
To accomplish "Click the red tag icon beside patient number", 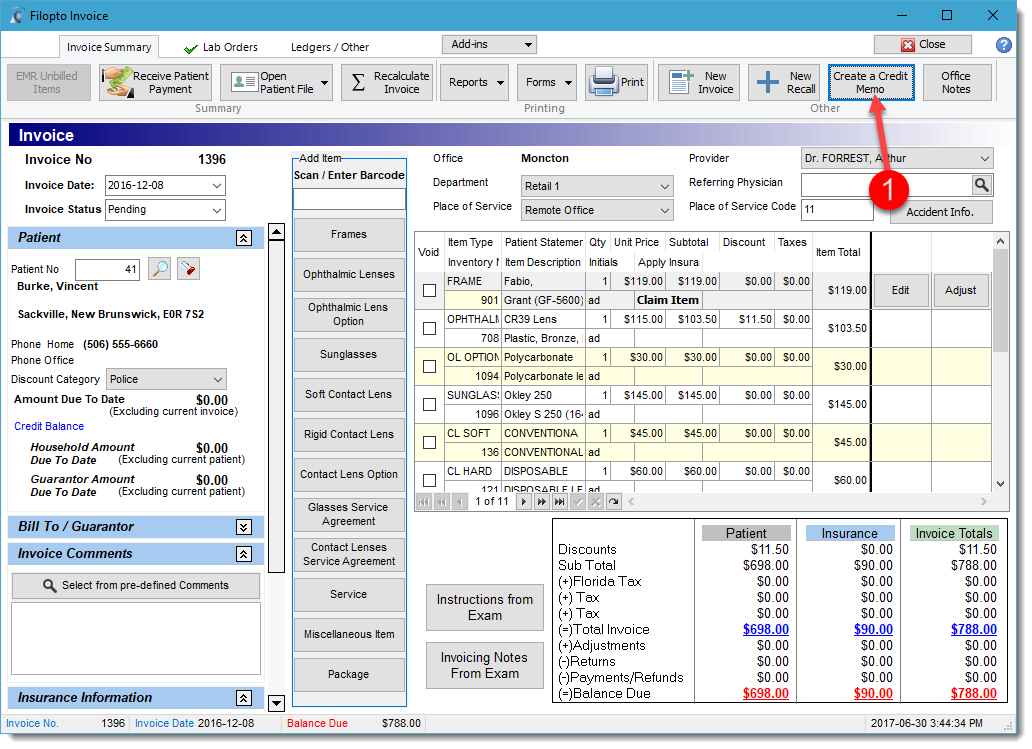I will (188, 269).
